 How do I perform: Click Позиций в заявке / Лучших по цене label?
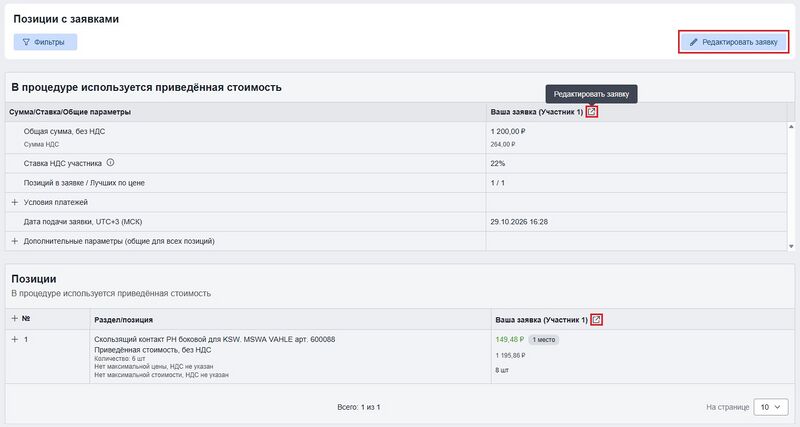point(84,183)
